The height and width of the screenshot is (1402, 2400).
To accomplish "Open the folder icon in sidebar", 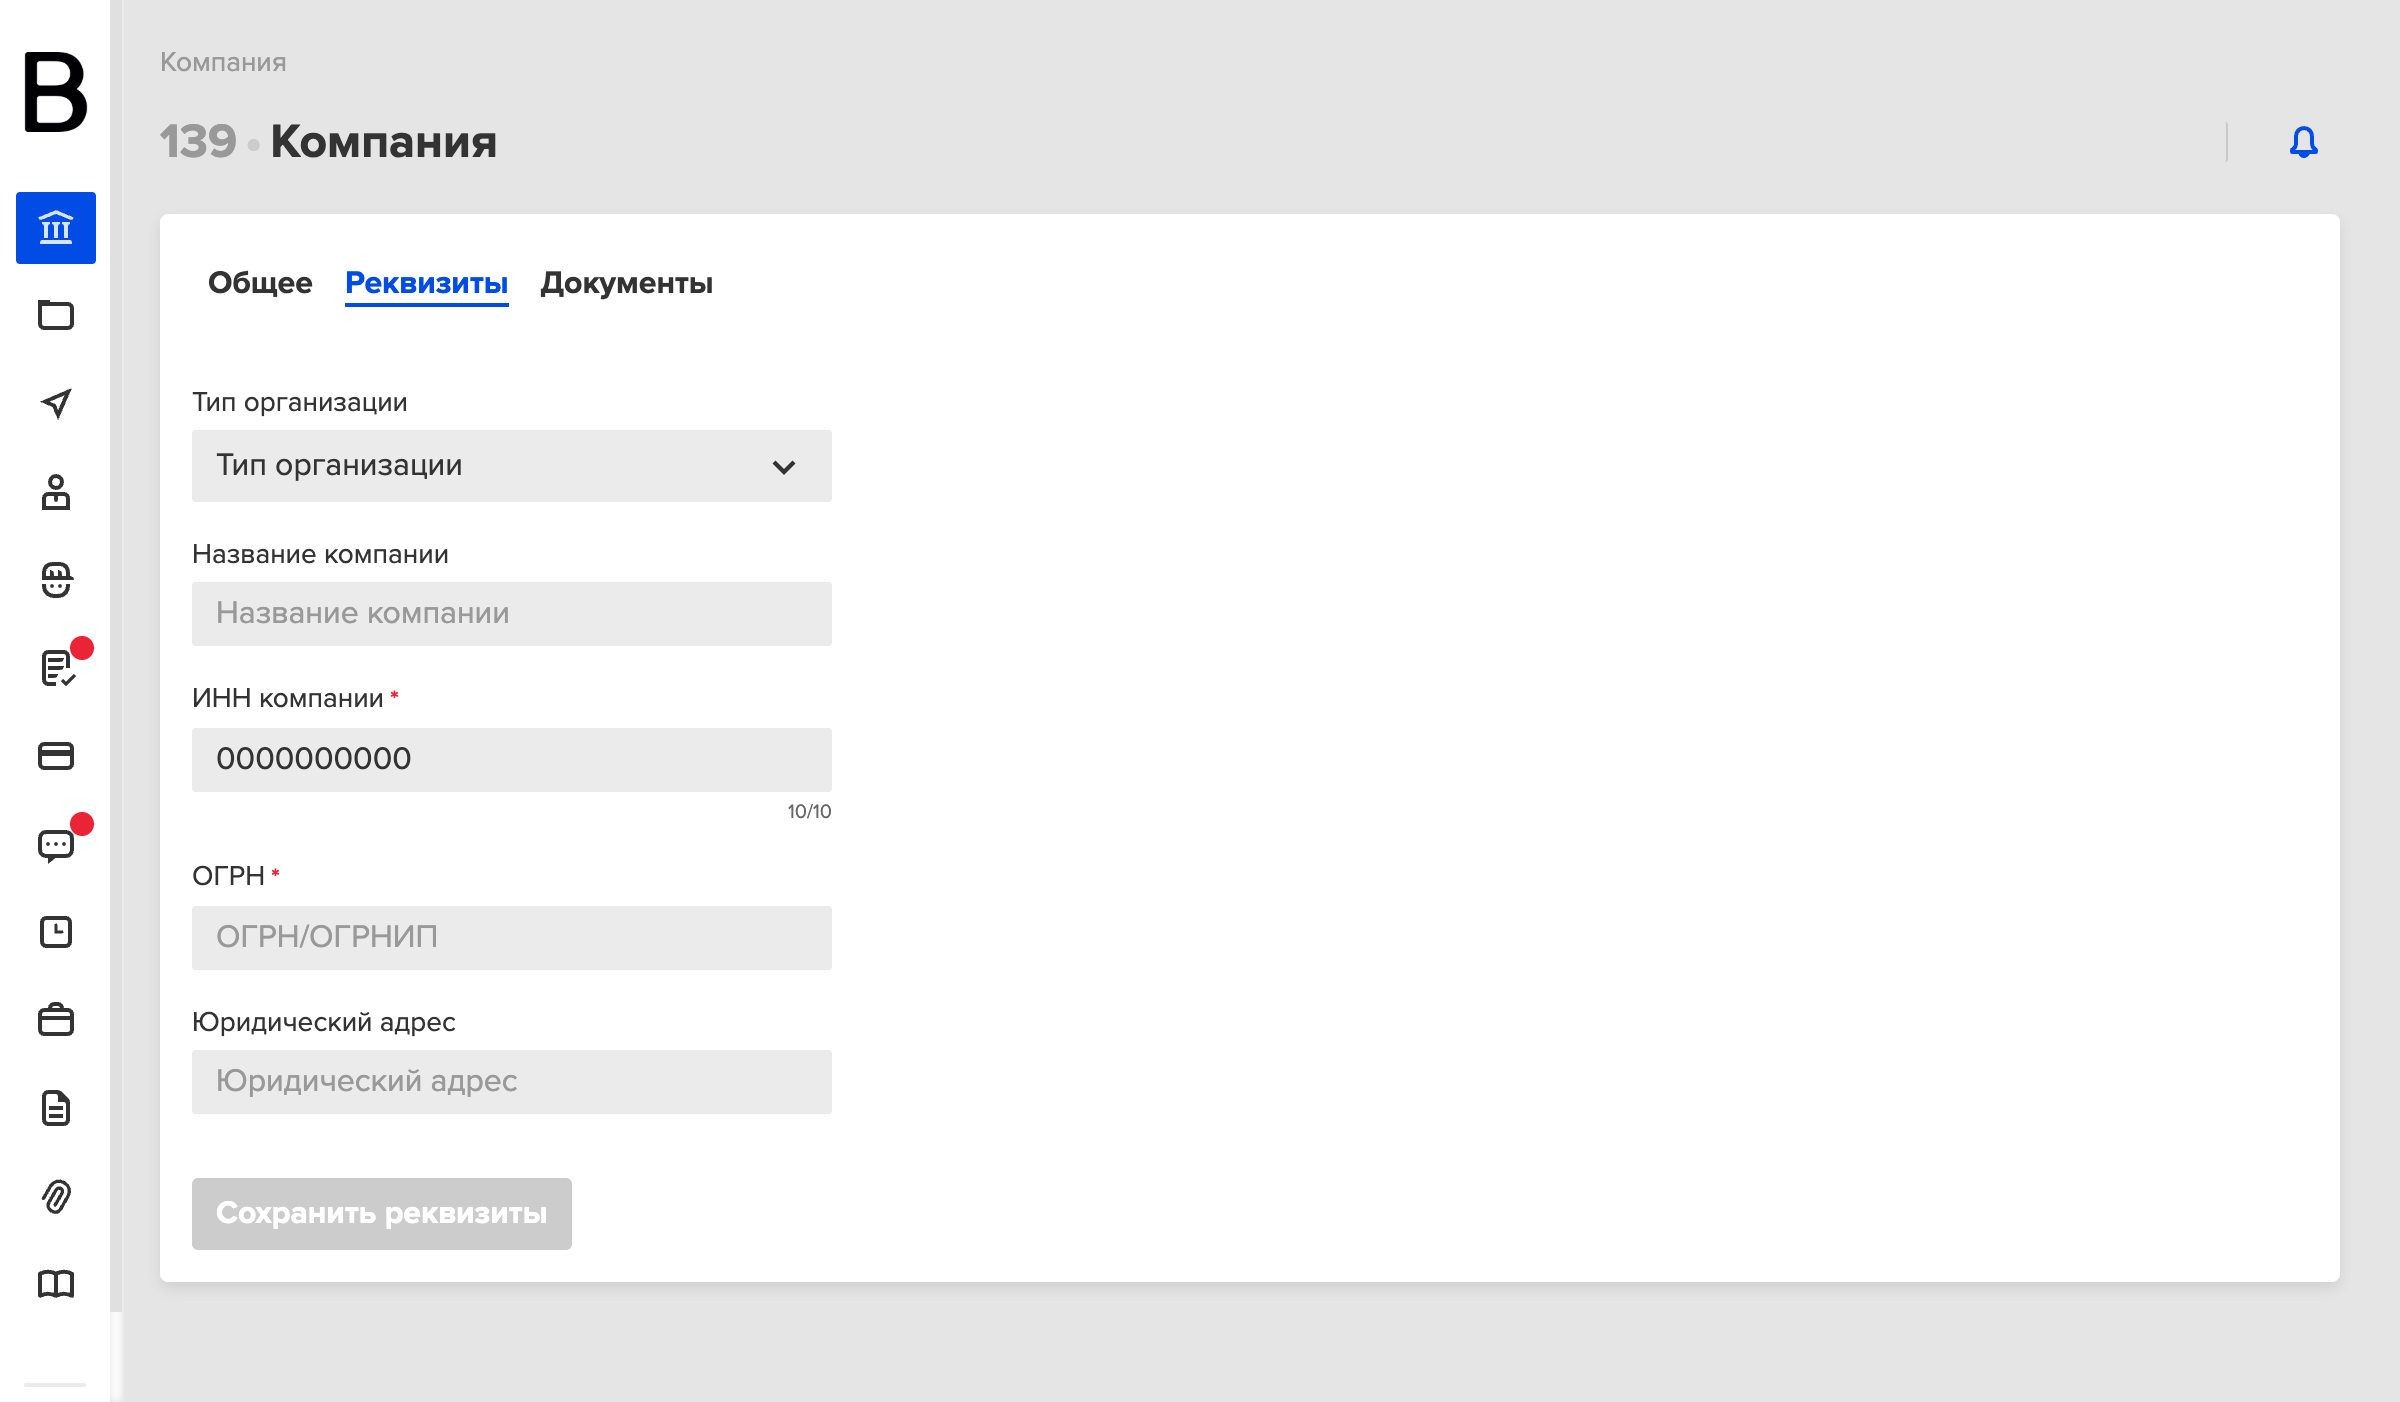I will coord(56,315).
